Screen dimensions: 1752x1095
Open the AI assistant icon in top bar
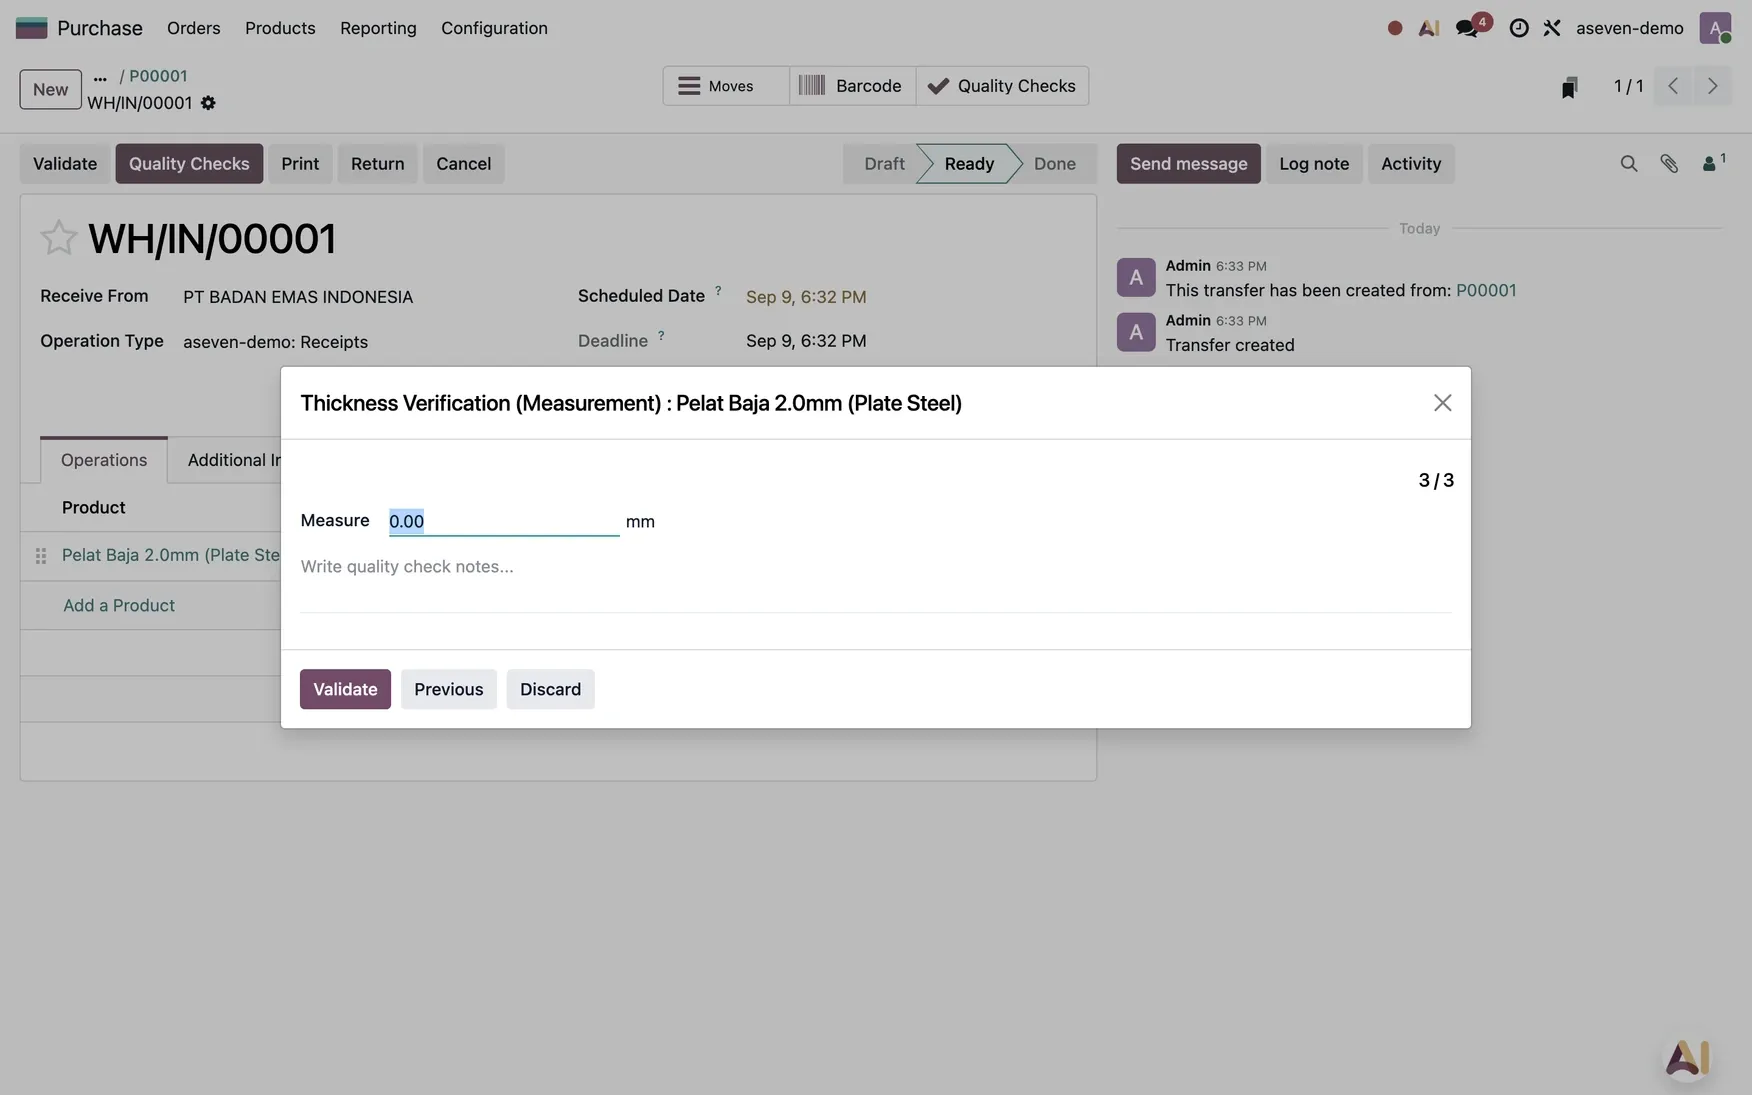(1429, 28)
